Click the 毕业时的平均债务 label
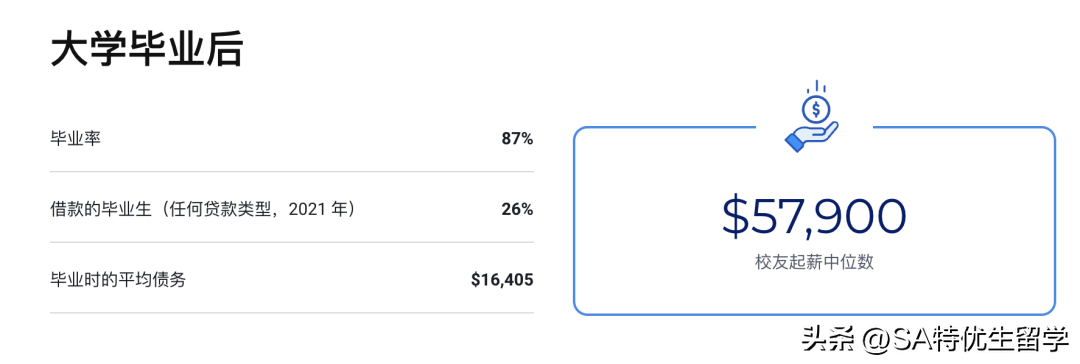 coord(118,279)
